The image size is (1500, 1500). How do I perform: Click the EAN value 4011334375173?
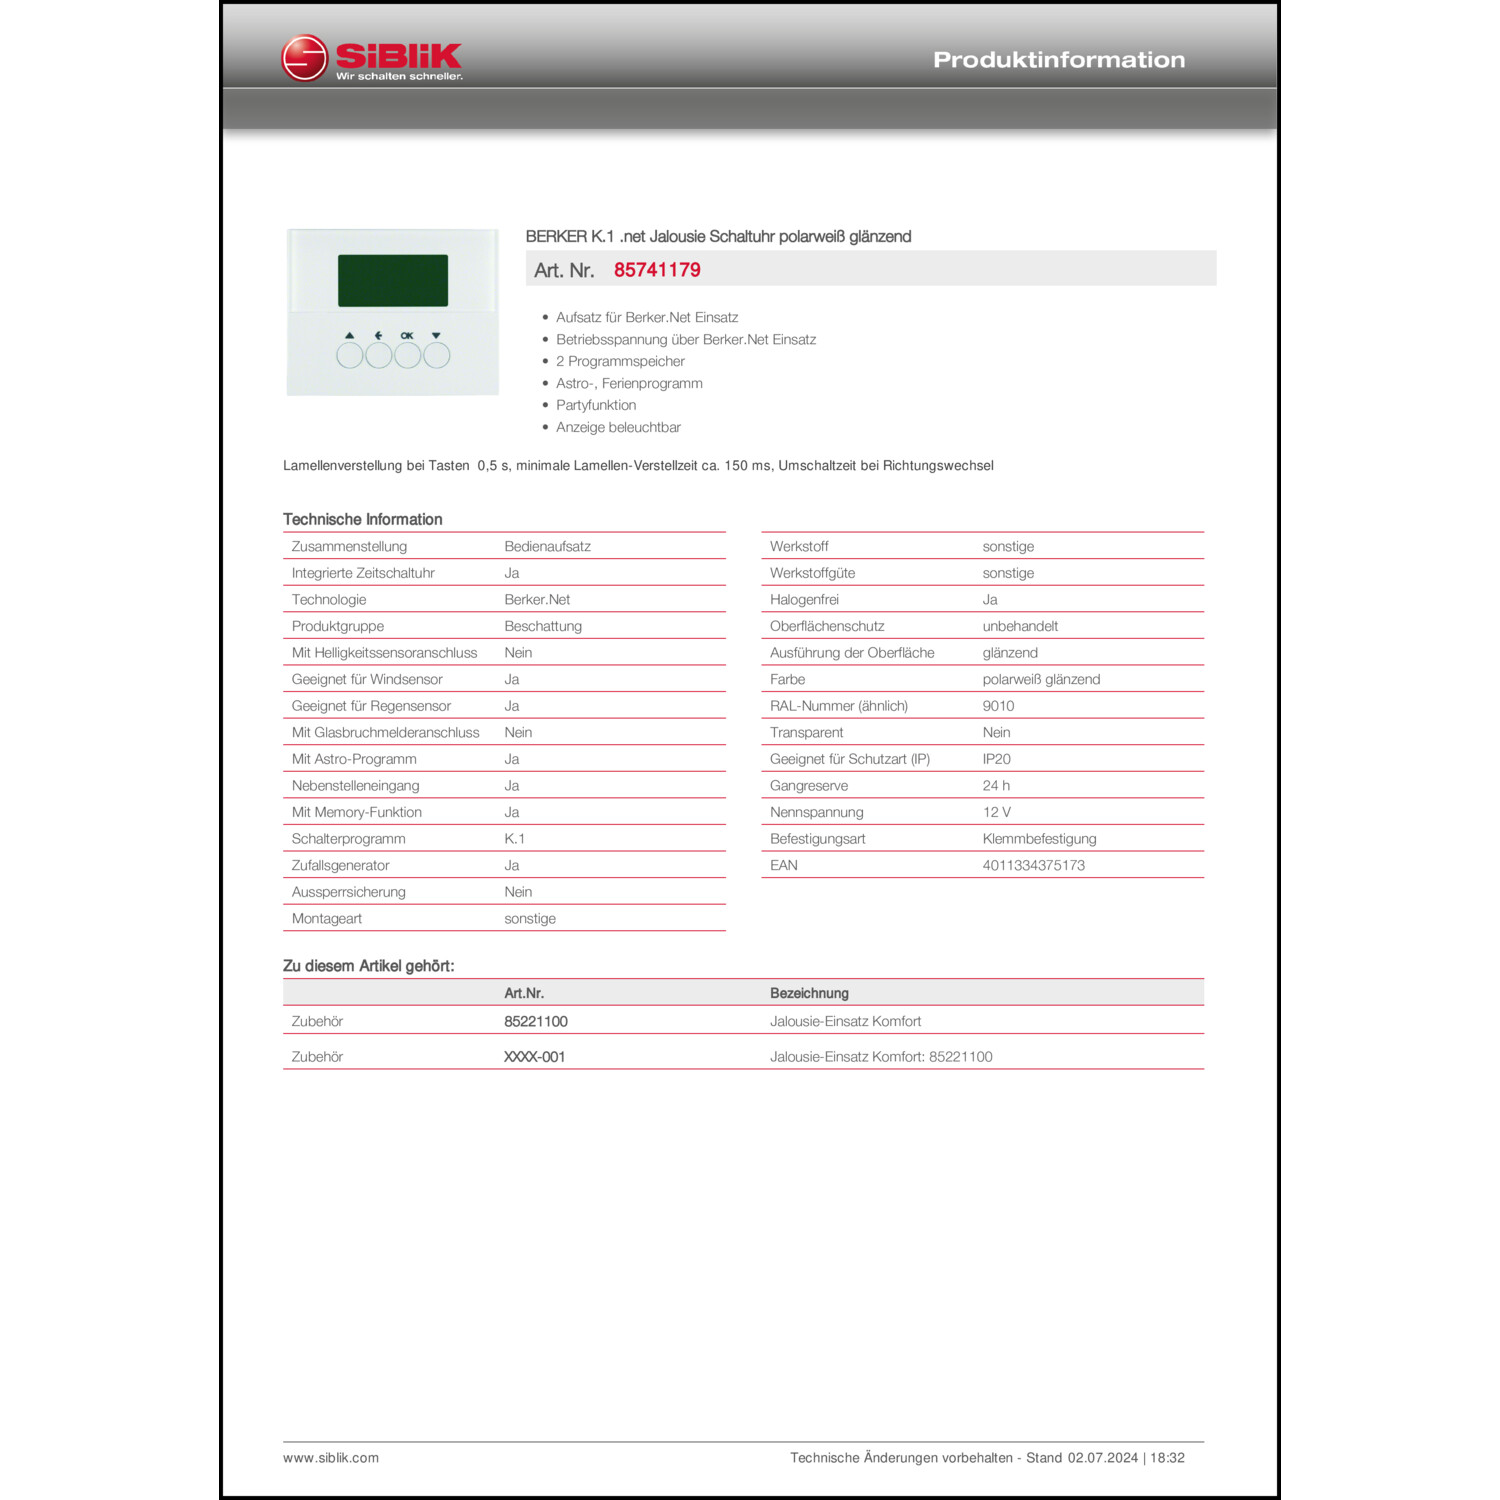point(1033,865)
